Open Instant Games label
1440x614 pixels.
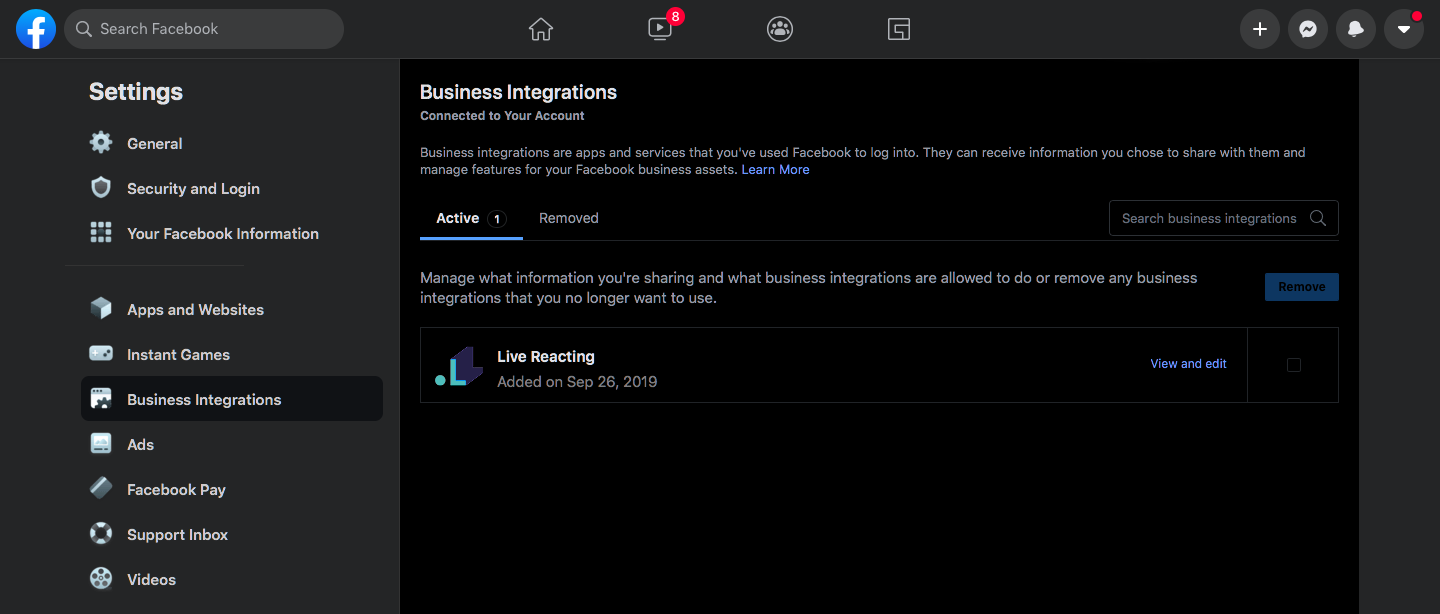click(178, 354)
